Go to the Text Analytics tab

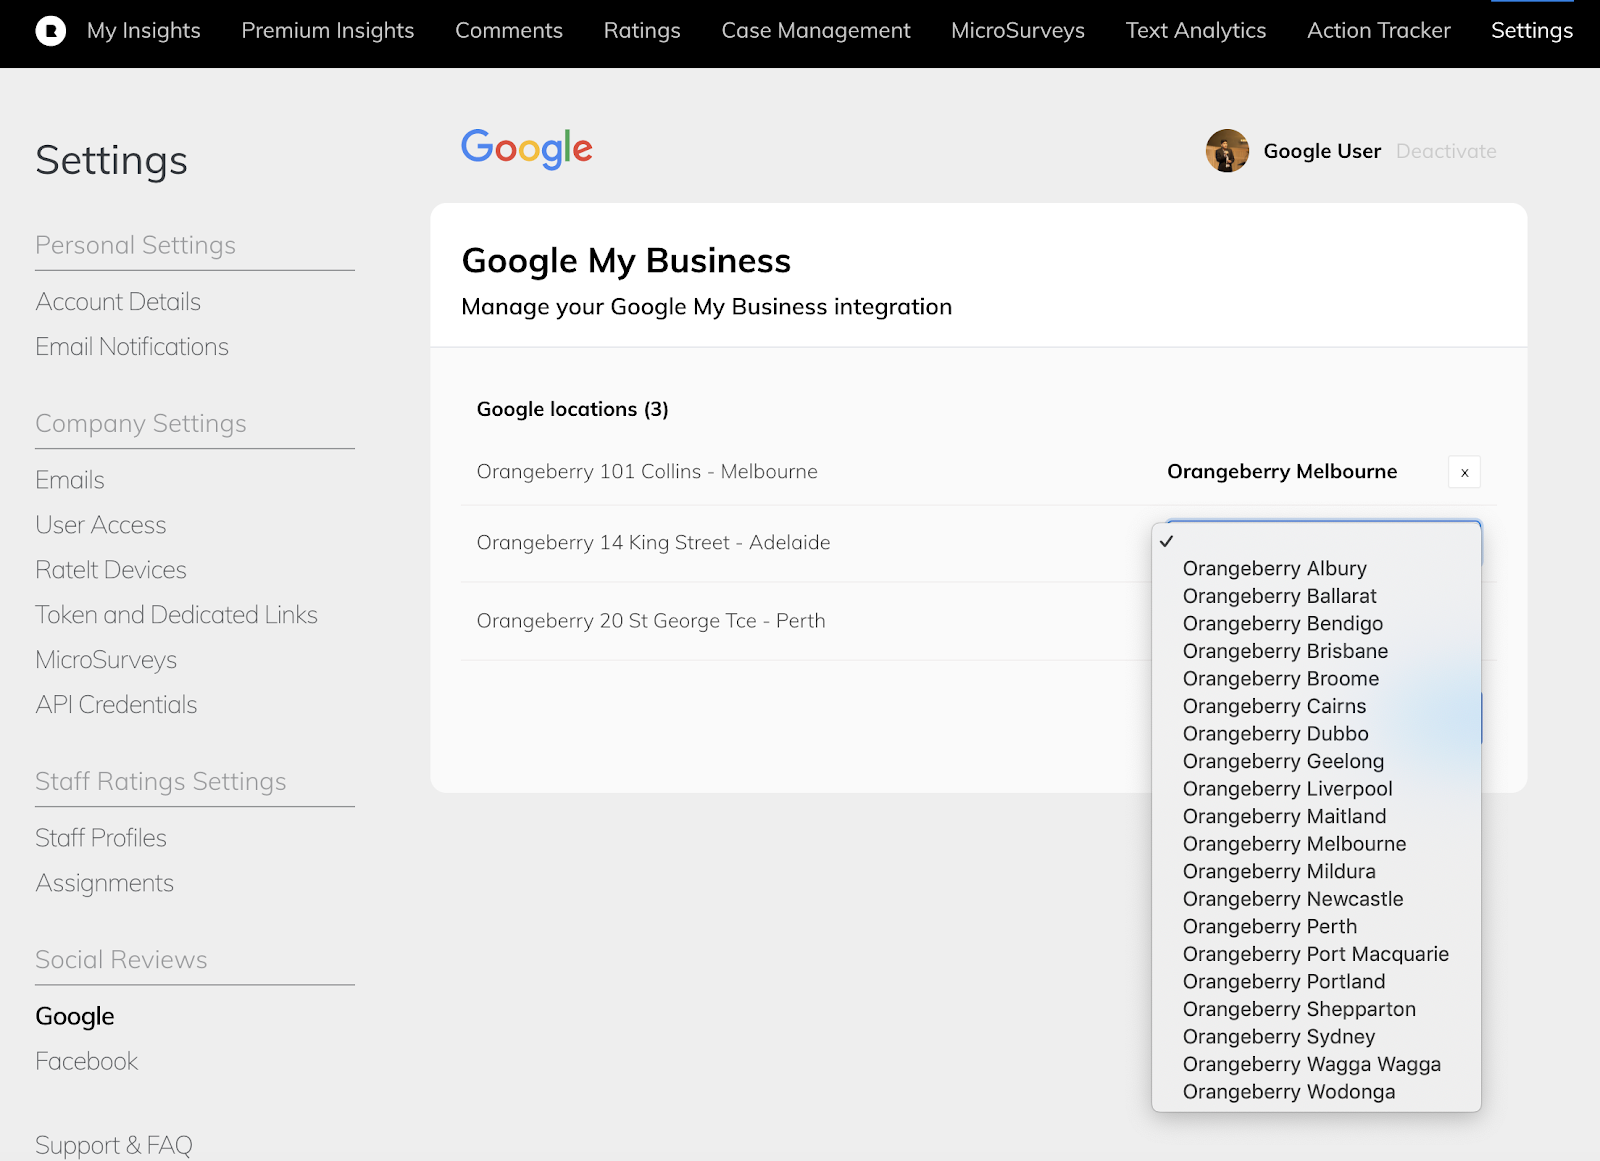1195,31
